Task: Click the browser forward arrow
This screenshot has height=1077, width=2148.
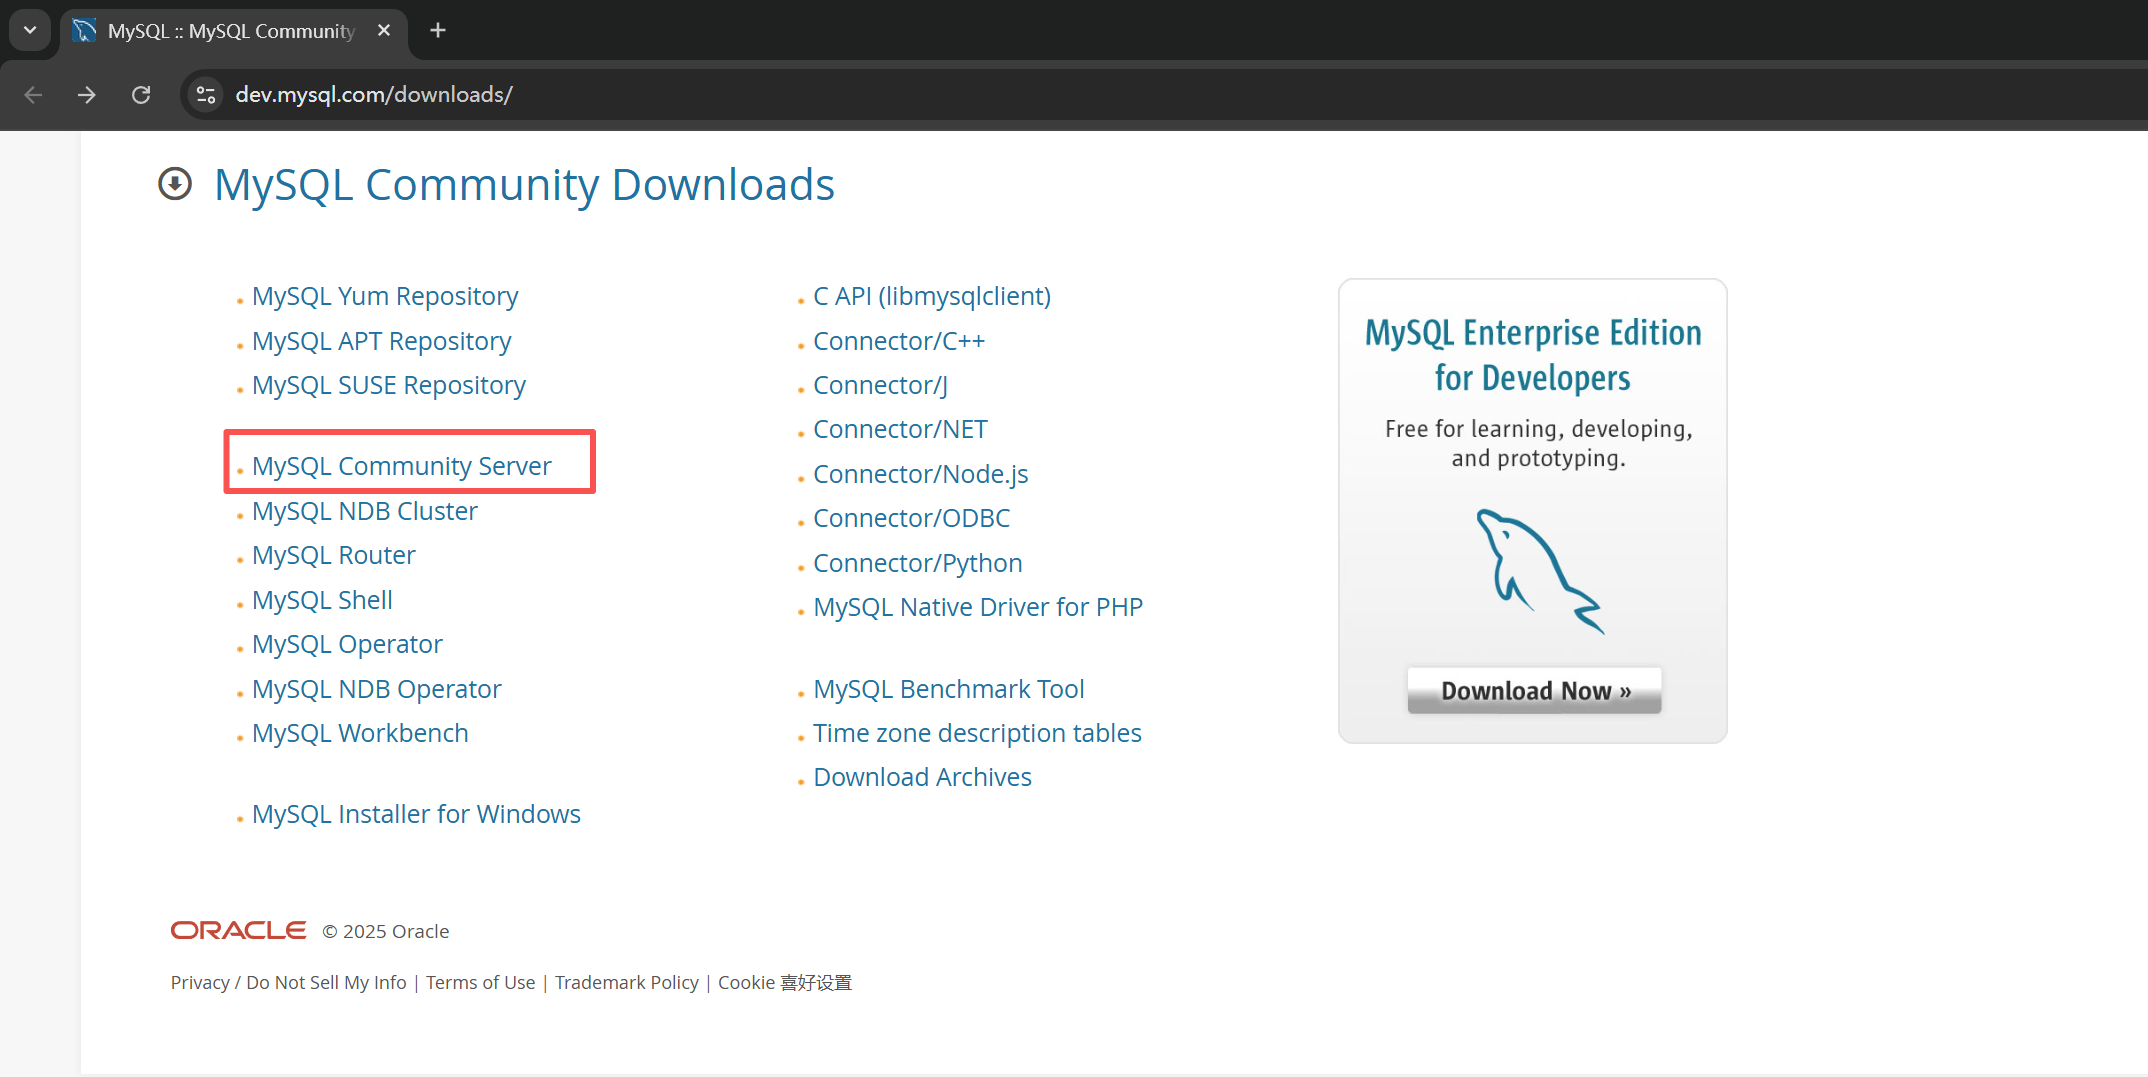Action: (x=87, y=95)
